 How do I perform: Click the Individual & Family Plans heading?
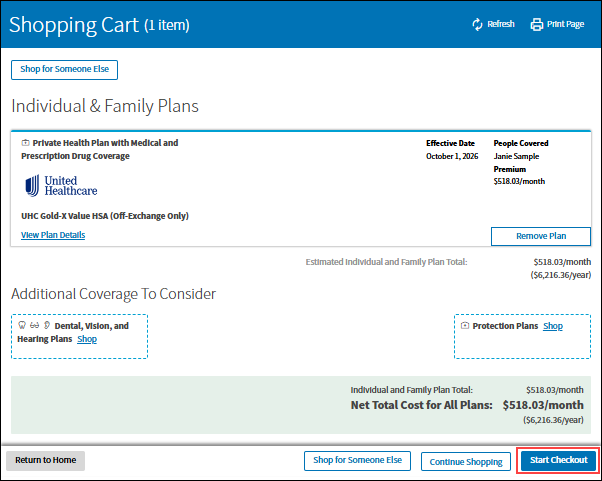[x=105, y=106]
